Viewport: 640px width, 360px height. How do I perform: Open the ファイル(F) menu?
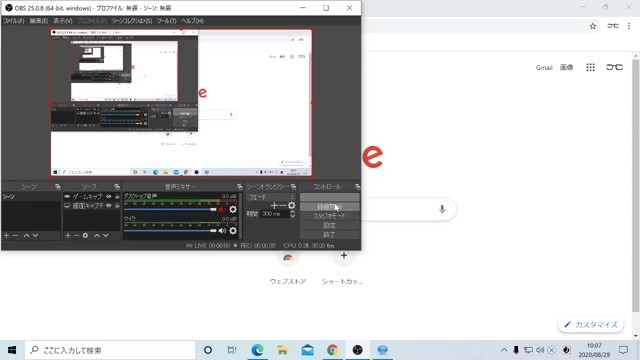point(13,21)
